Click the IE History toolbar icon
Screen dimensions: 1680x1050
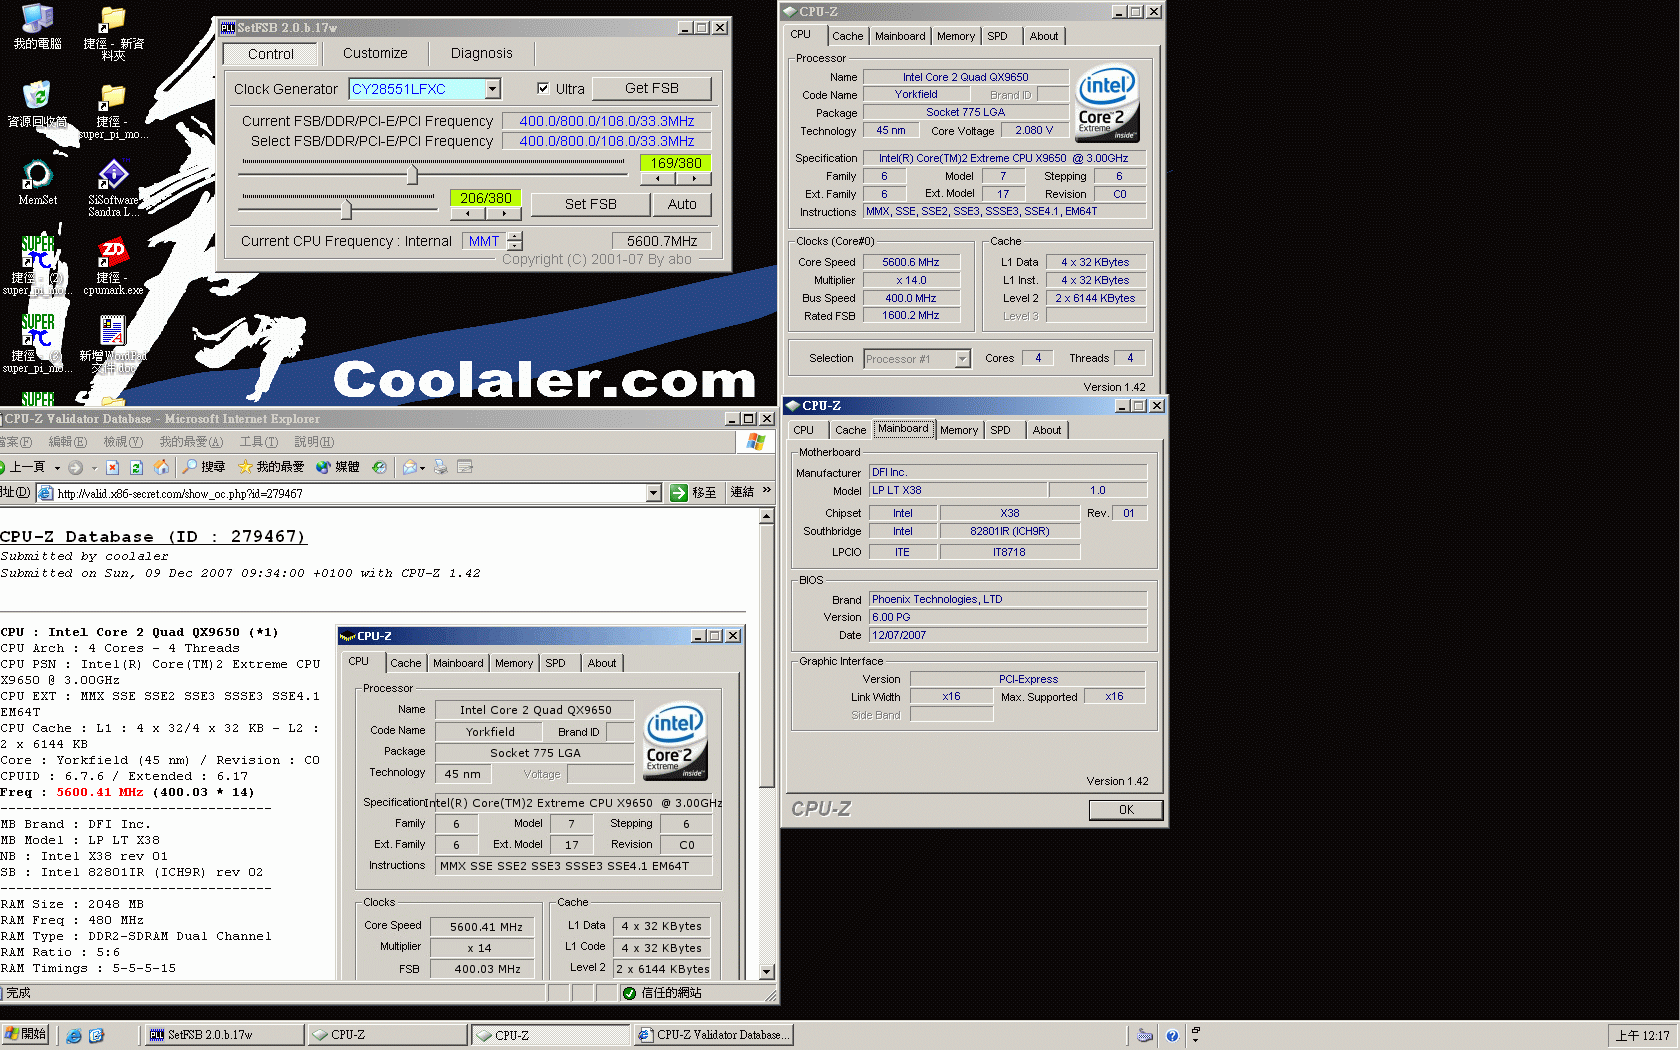coord(379,467)
